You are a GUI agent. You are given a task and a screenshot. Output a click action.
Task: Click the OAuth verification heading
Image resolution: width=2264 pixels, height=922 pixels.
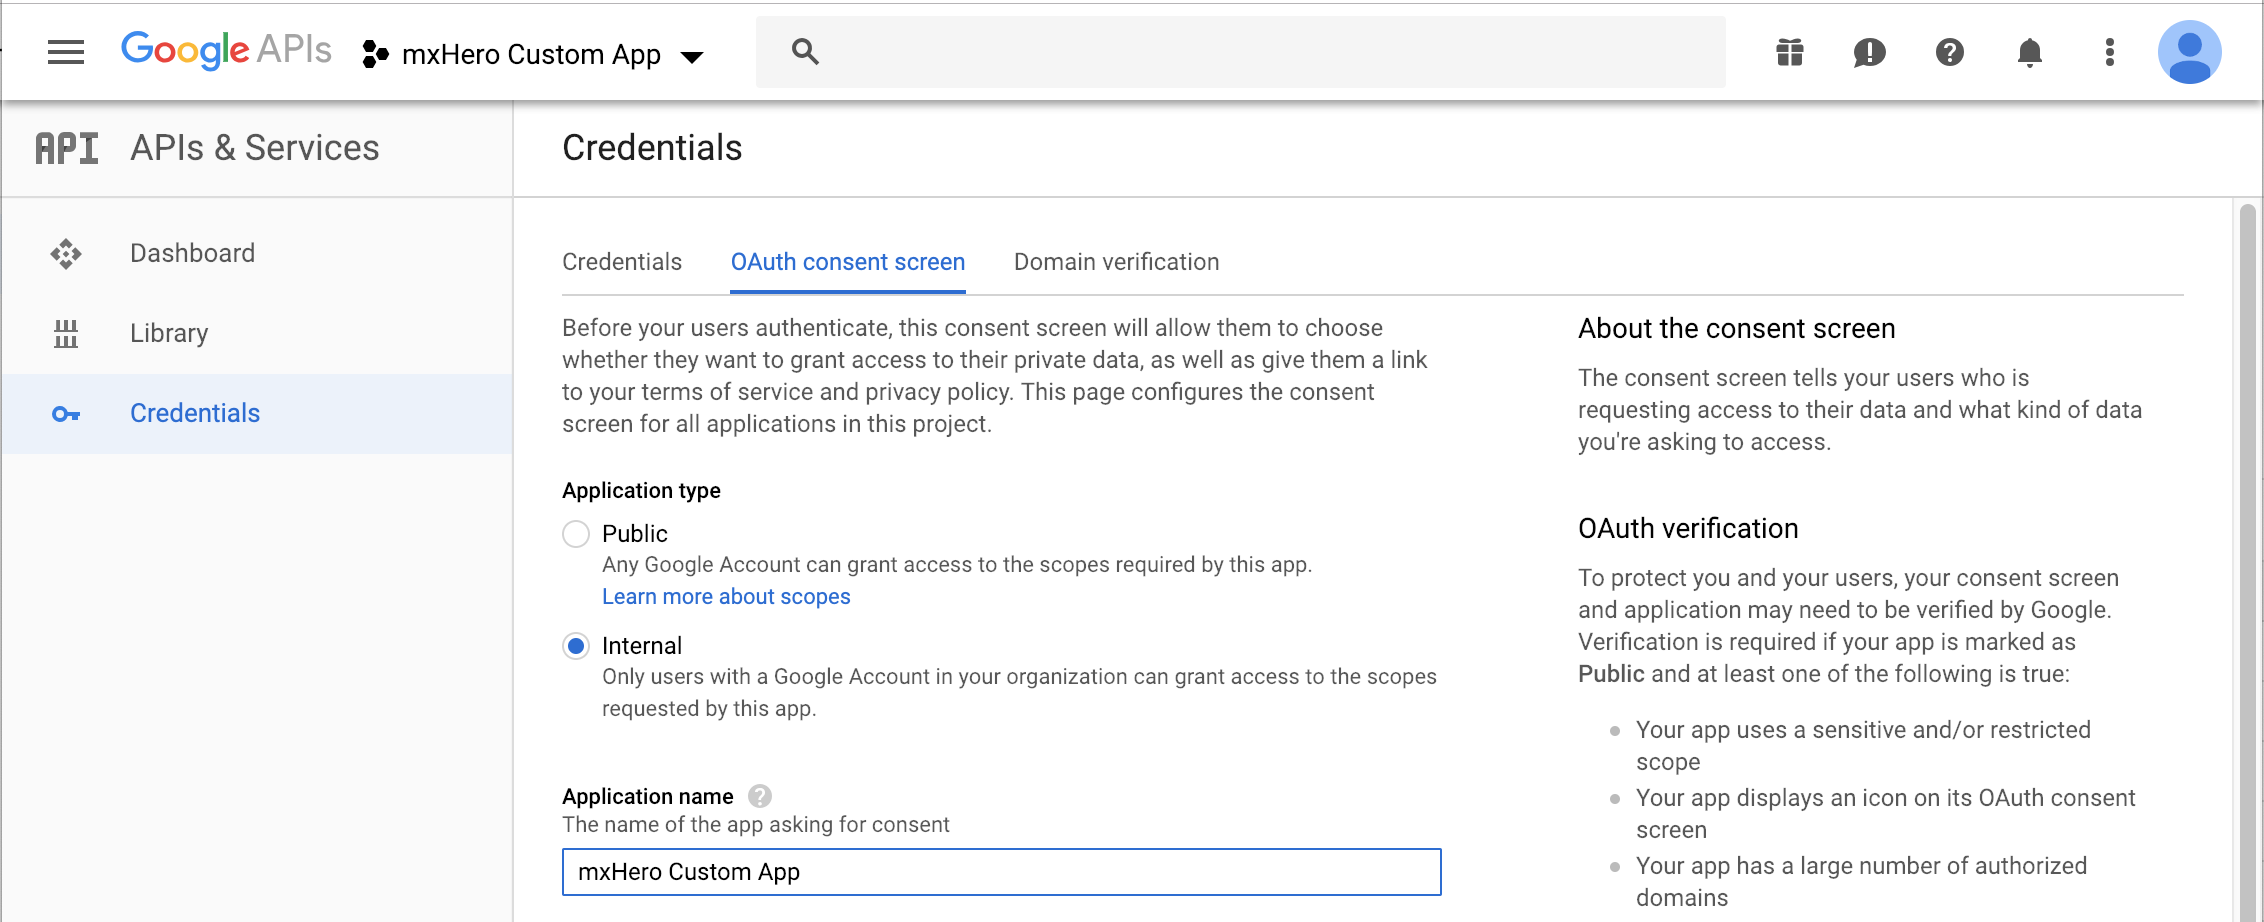tap(1688, 529)
